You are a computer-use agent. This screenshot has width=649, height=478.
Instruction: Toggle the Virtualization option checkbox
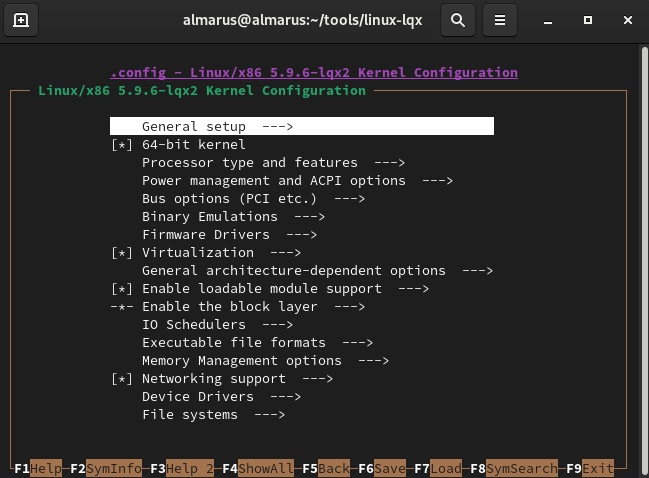(122, 253)
